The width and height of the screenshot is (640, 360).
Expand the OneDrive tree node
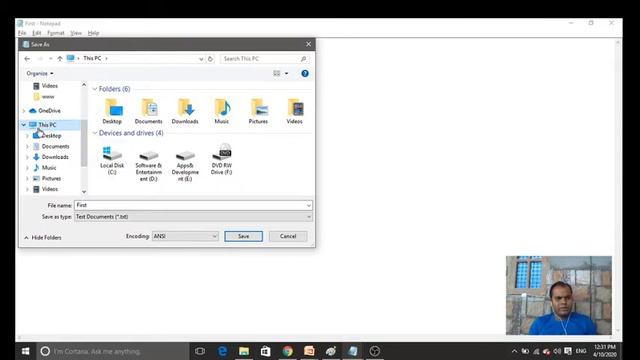(24, 111)
